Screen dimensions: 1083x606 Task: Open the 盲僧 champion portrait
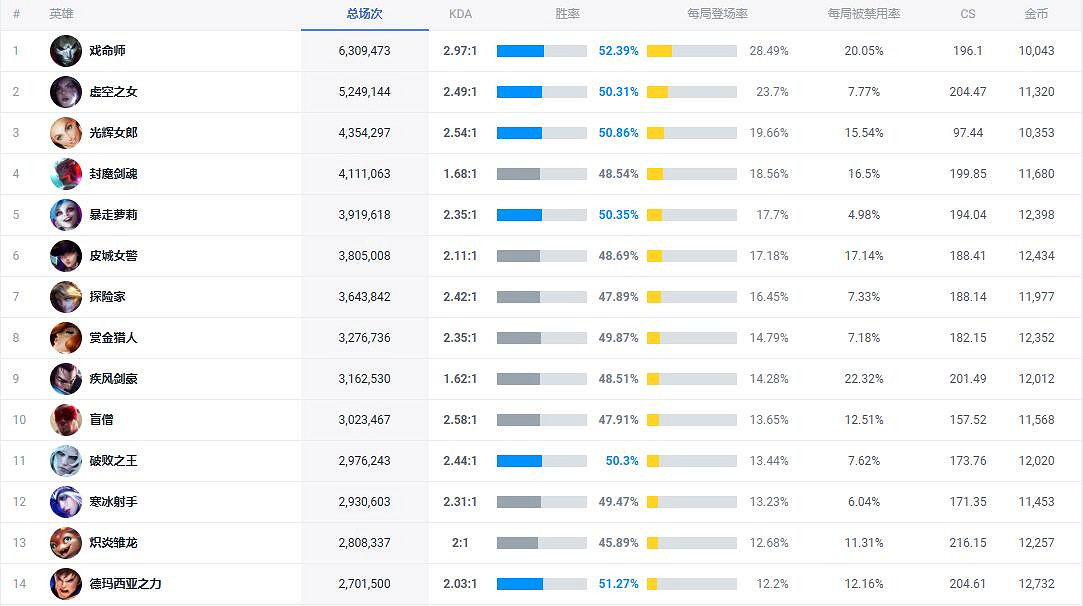[x=65, y=419]
